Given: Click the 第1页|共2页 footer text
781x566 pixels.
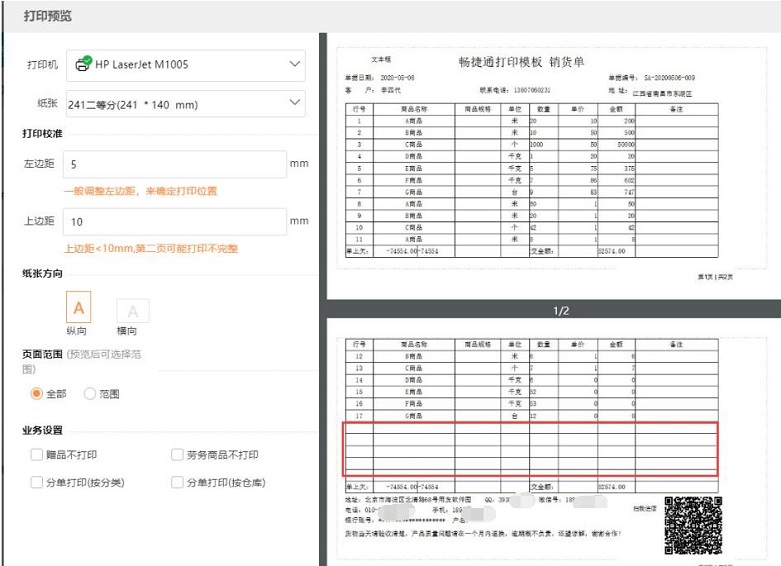Looking at the screenshot, I should pyautogui.click(x=715, y=277).
